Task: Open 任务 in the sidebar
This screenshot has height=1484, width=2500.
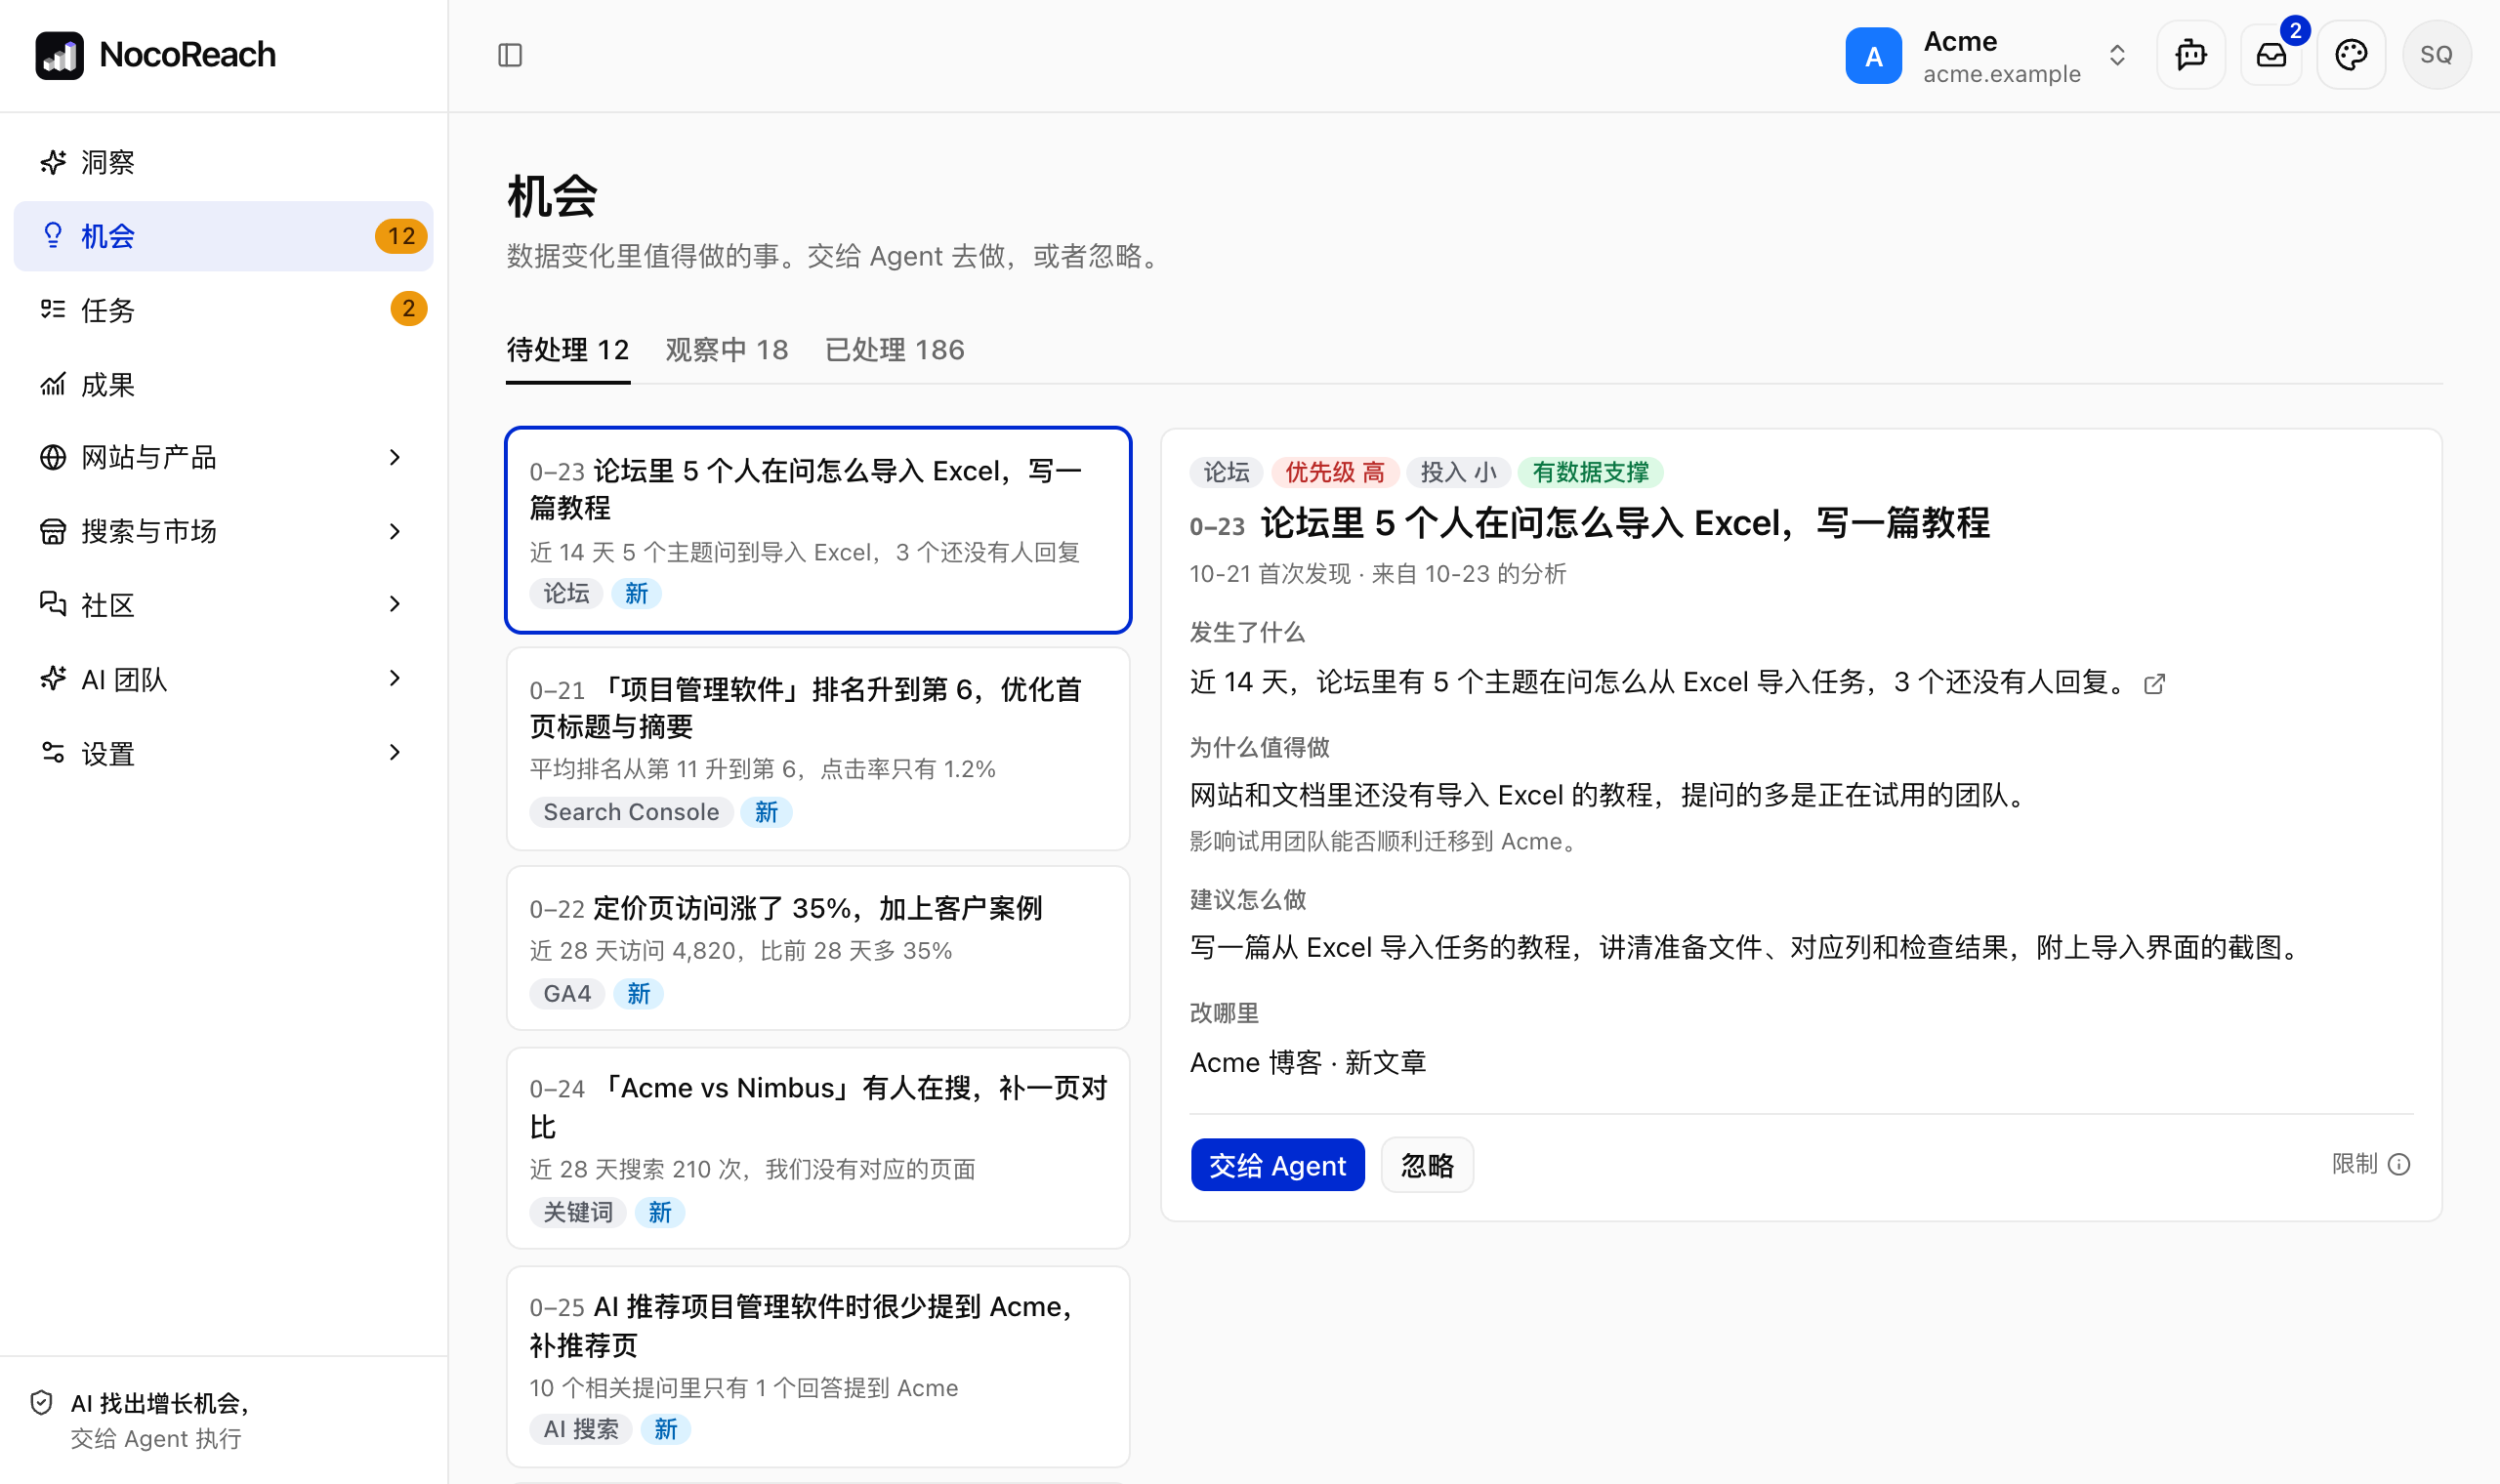Action: pos(223,309)
